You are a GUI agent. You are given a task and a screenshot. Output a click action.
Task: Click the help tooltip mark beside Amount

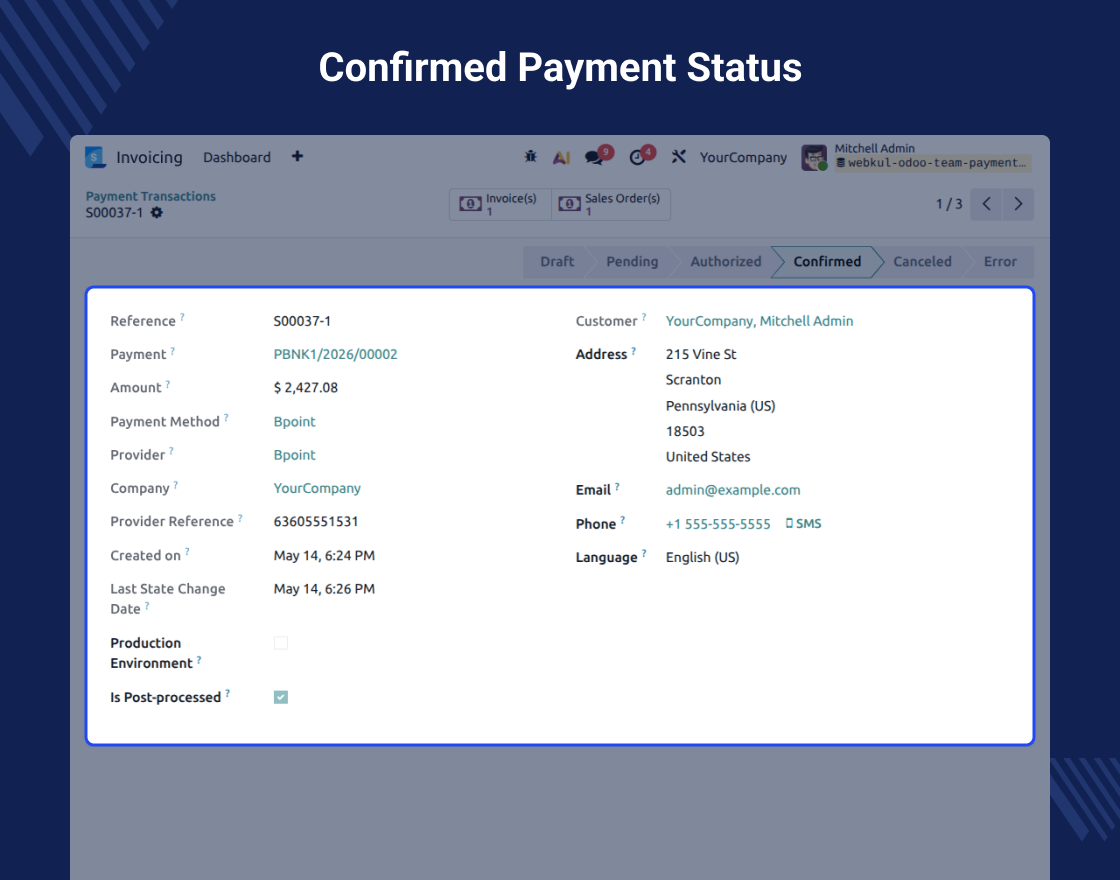[x=168, y=384]
